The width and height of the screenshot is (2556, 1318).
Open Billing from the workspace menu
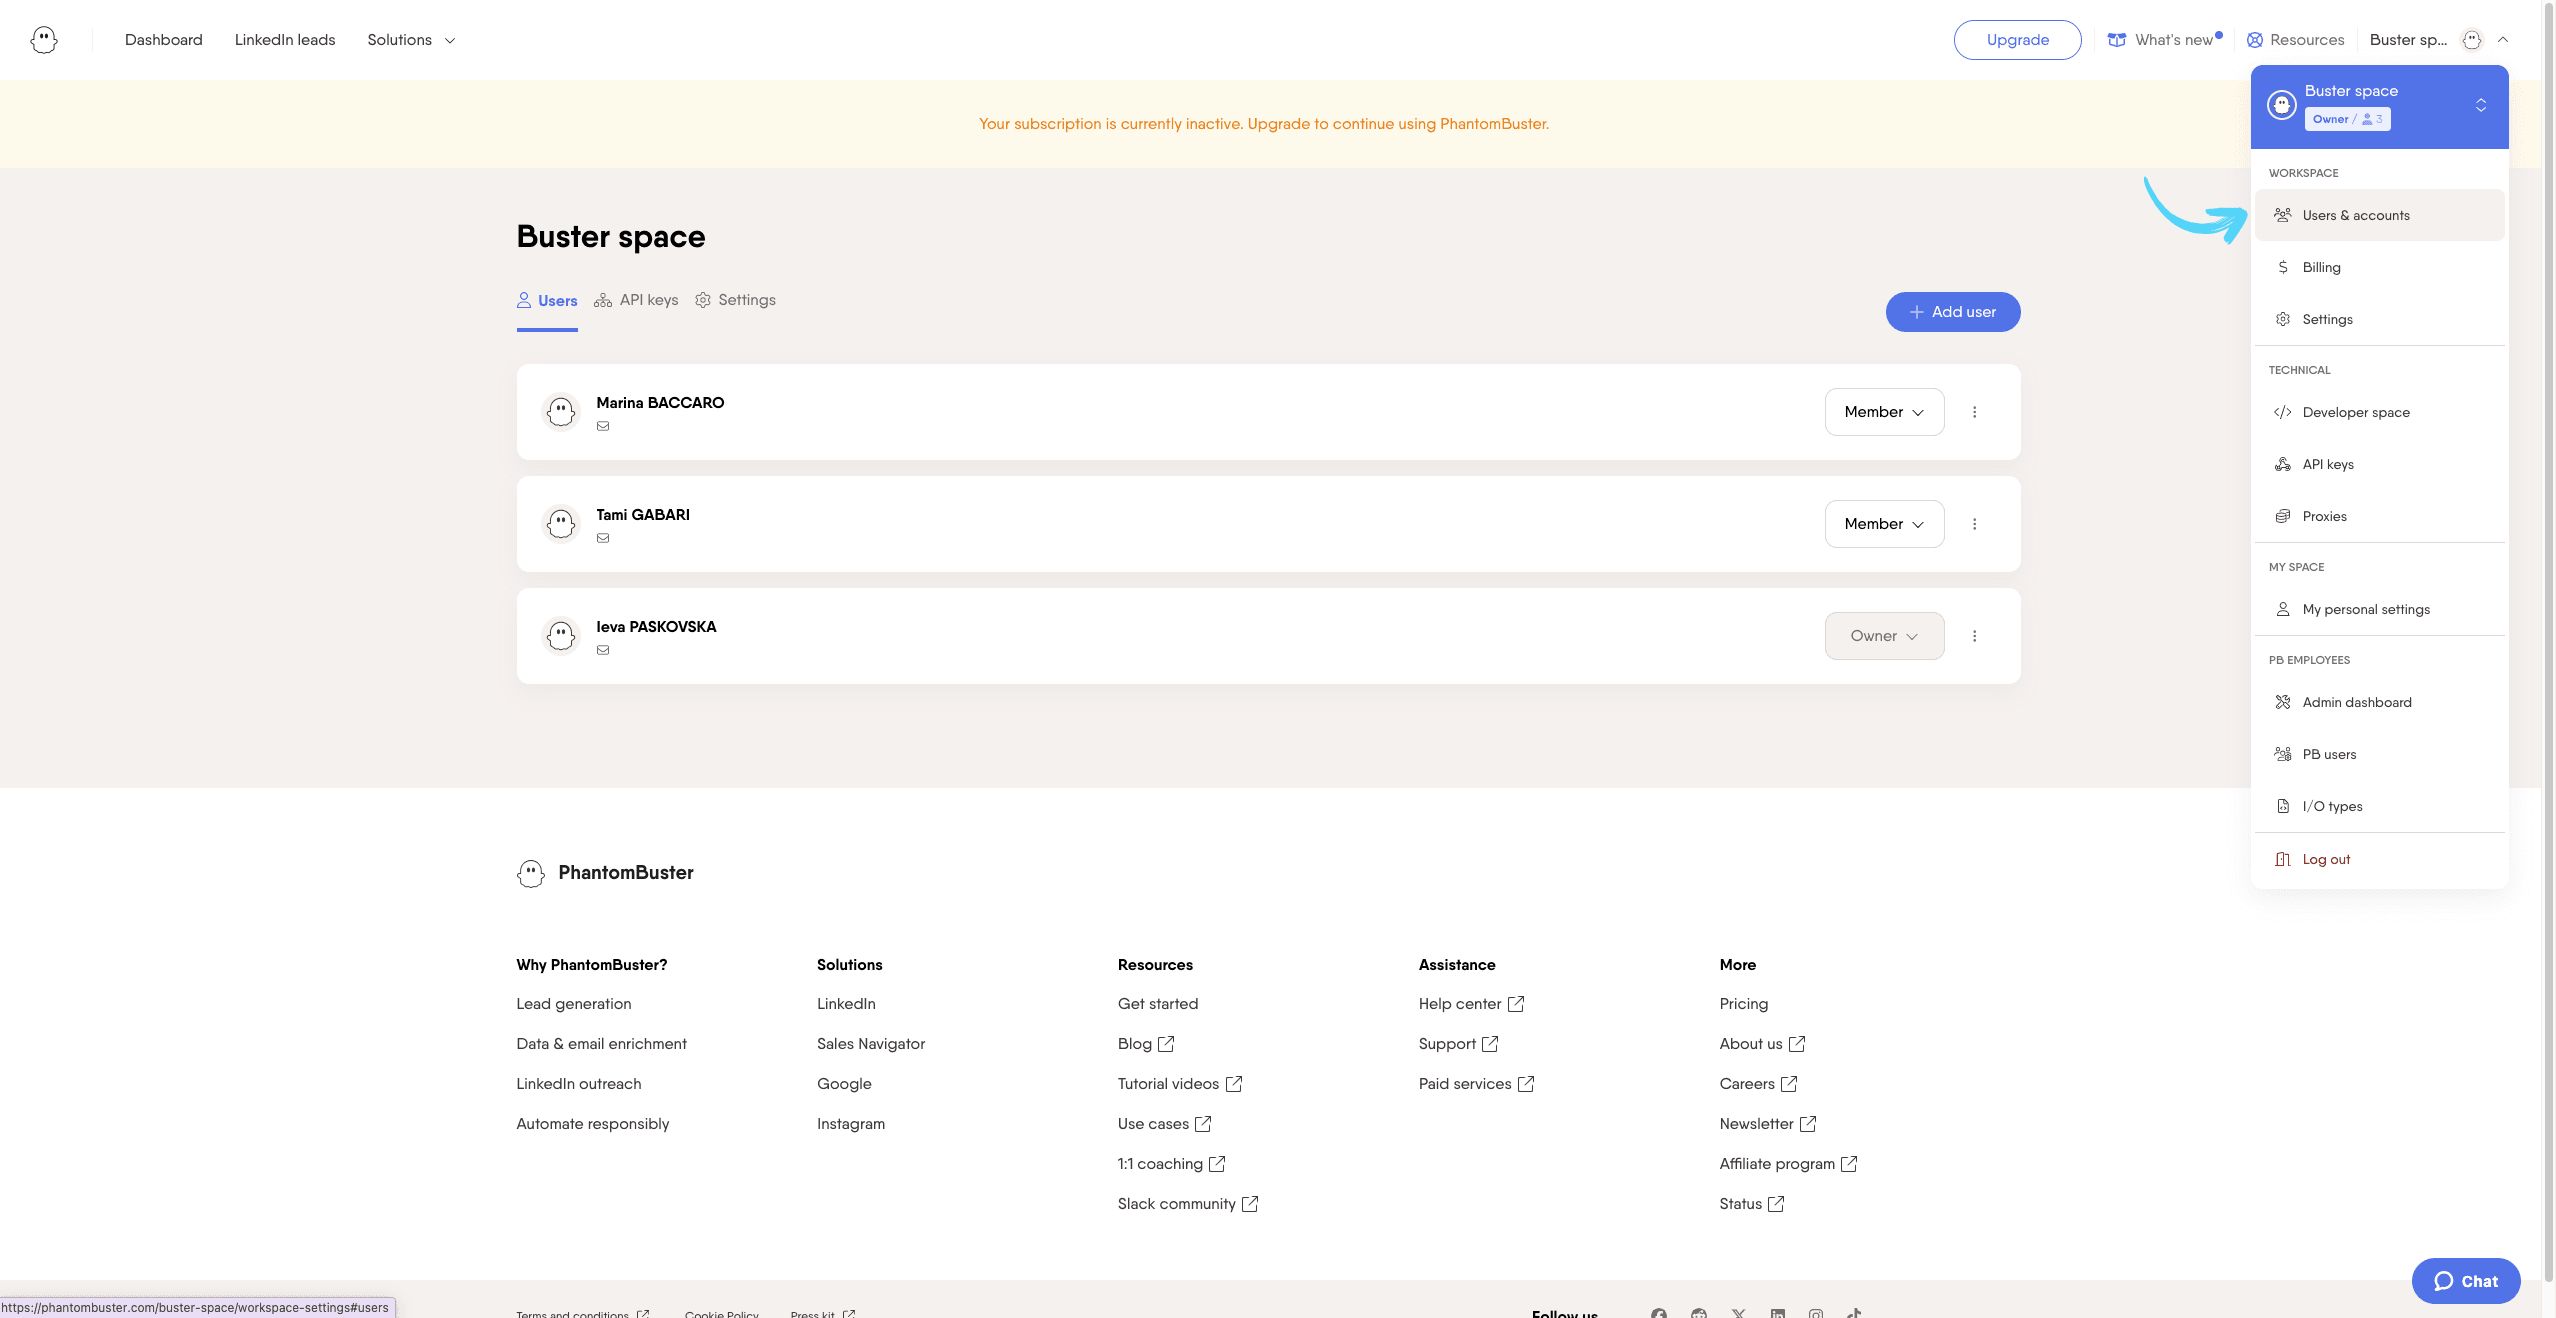point(2379,267)
